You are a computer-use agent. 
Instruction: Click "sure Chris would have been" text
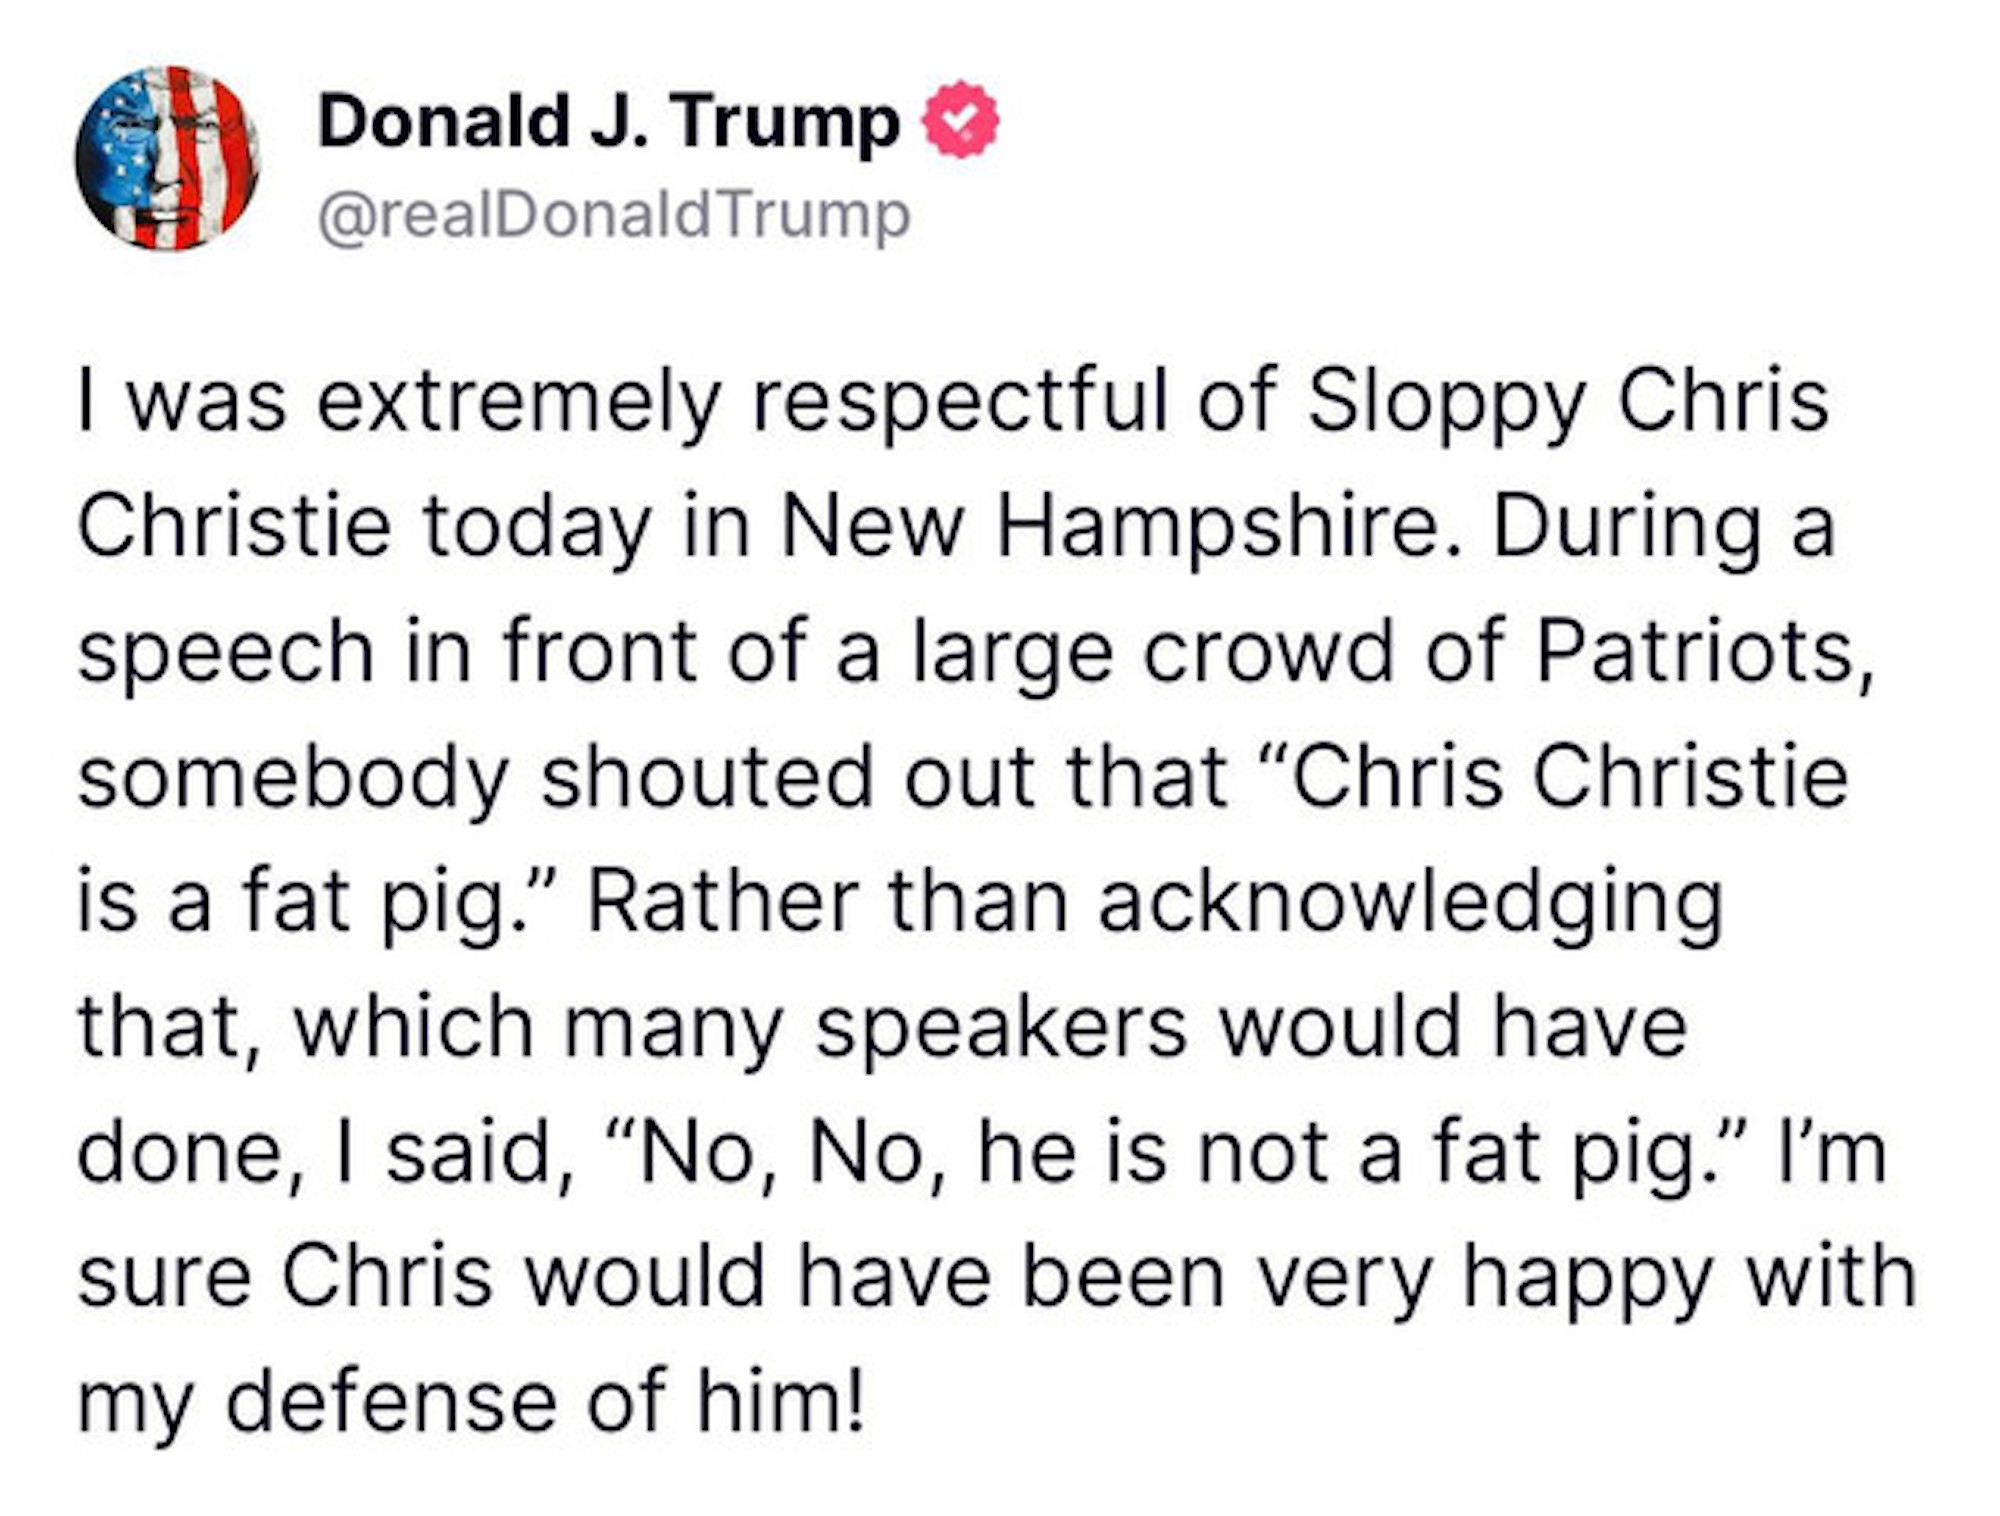[x=650, y=1277]
